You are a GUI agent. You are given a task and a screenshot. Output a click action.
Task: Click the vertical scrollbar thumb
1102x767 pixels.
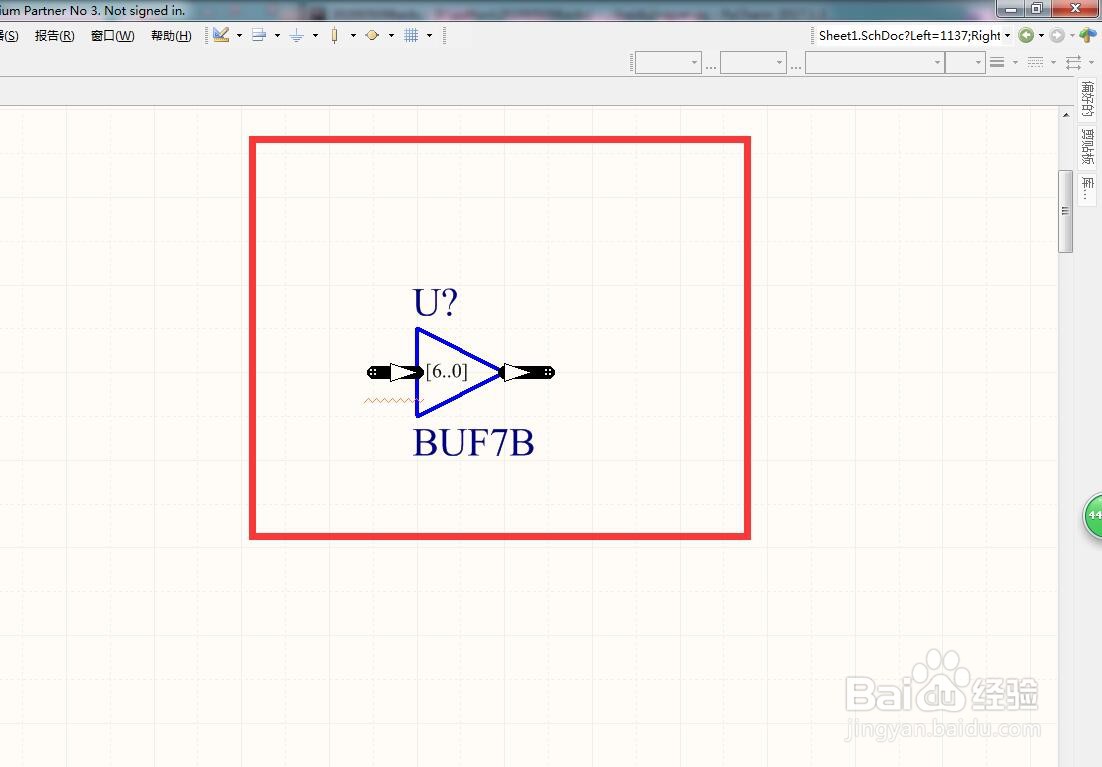coord(1065,211)
